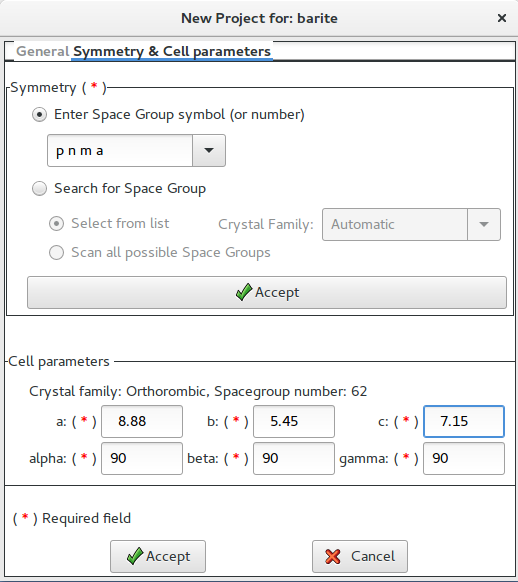Switch to the General tab
The height and width of the screenshot is (582, 518).
[x=43, y=51]
